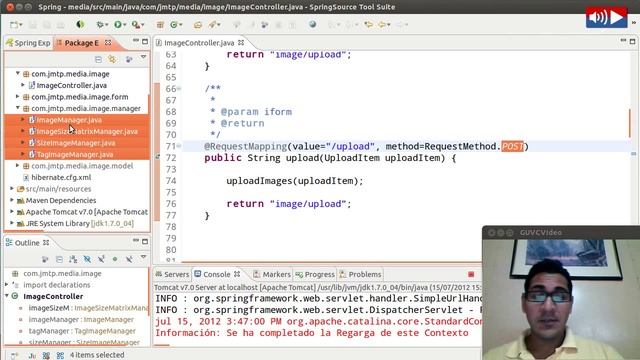Close the ImageController.java editor tab

click(x=241, y=42)
